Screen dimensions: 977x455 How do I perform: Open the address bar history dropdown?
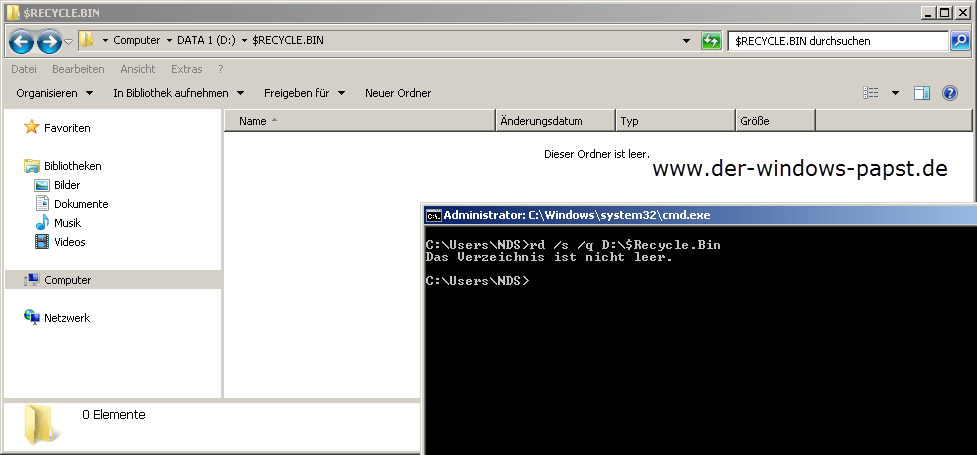(x=686, y=42)
